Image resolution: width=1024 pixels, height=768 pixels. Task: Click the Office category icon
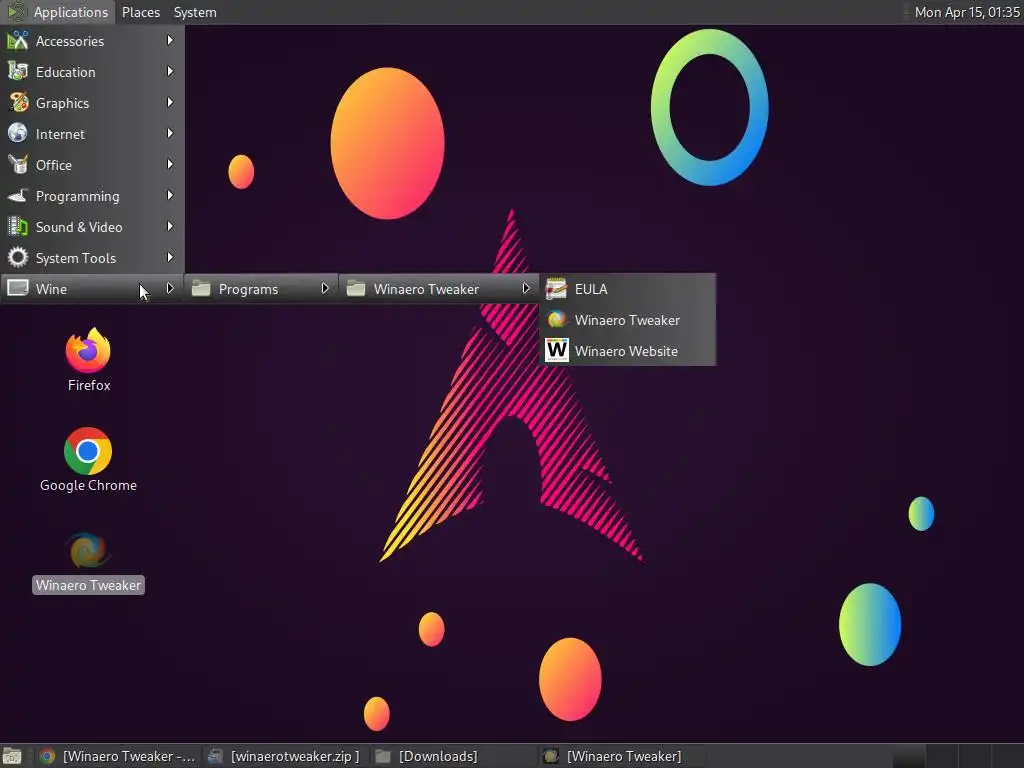tap(18, 165)
